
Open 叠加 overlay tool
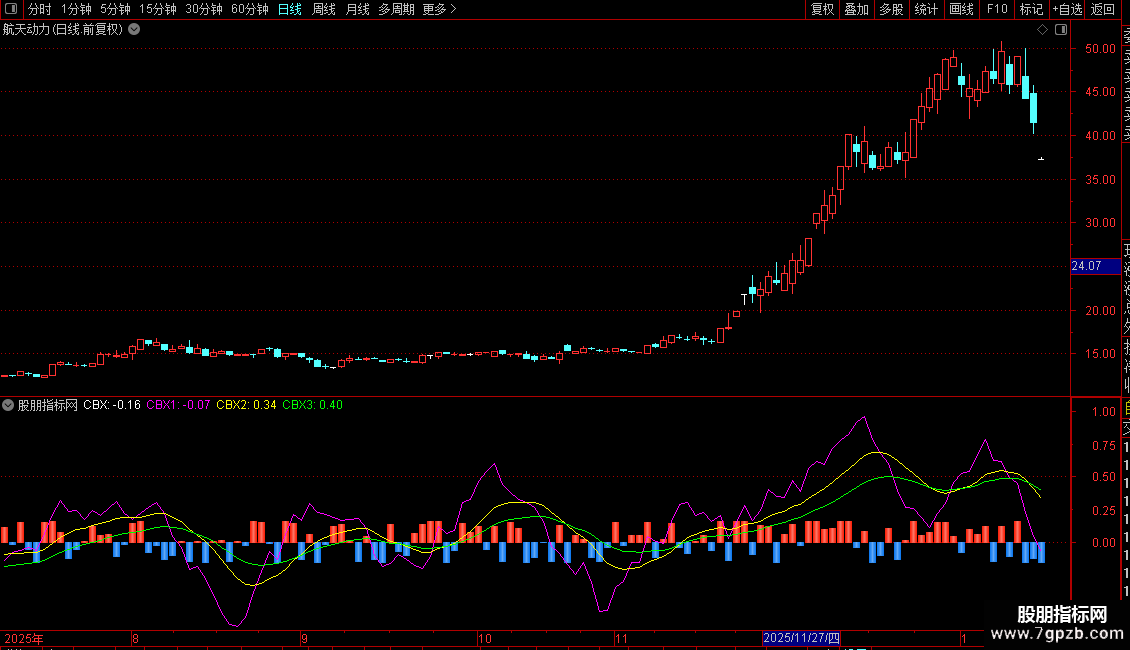(856, 9)
